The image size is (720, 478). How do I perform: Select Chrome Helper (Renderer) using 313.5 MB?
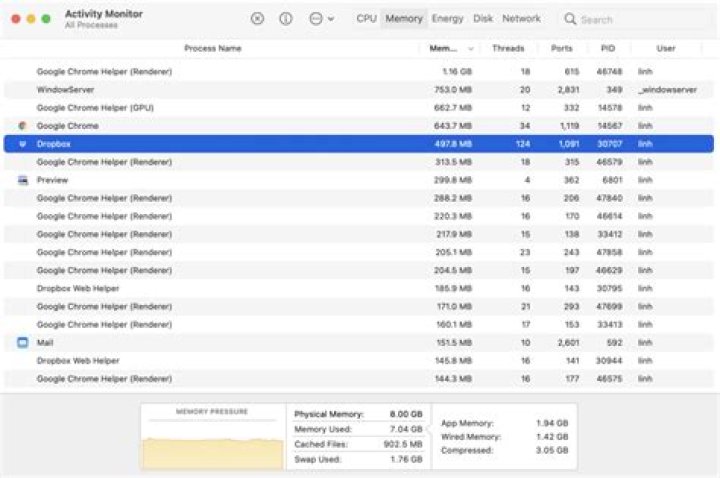[x=359, y=162]
